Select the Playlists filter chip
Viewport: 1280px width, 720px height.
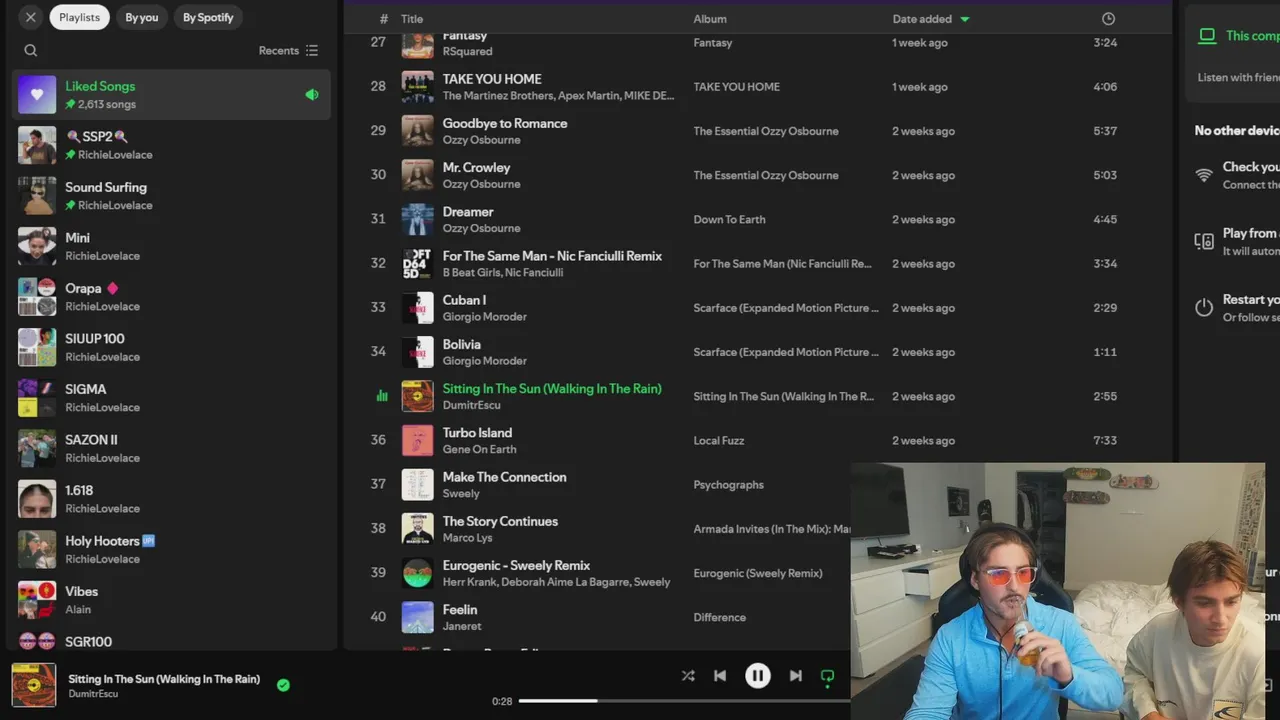(x=79, y=17)
